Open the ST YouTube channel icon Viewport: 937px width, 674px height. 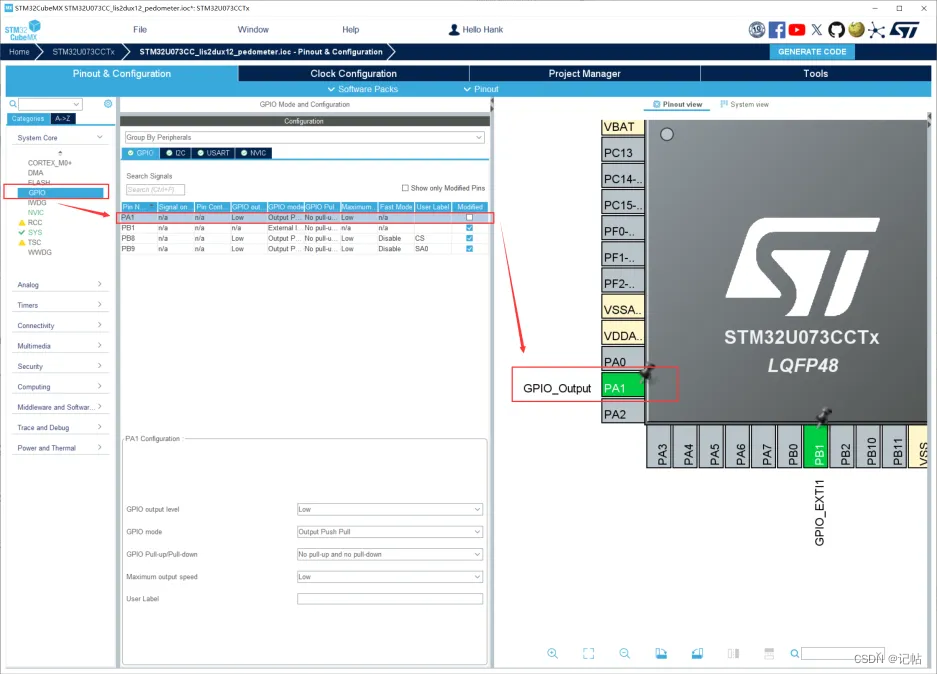point(797,30)
